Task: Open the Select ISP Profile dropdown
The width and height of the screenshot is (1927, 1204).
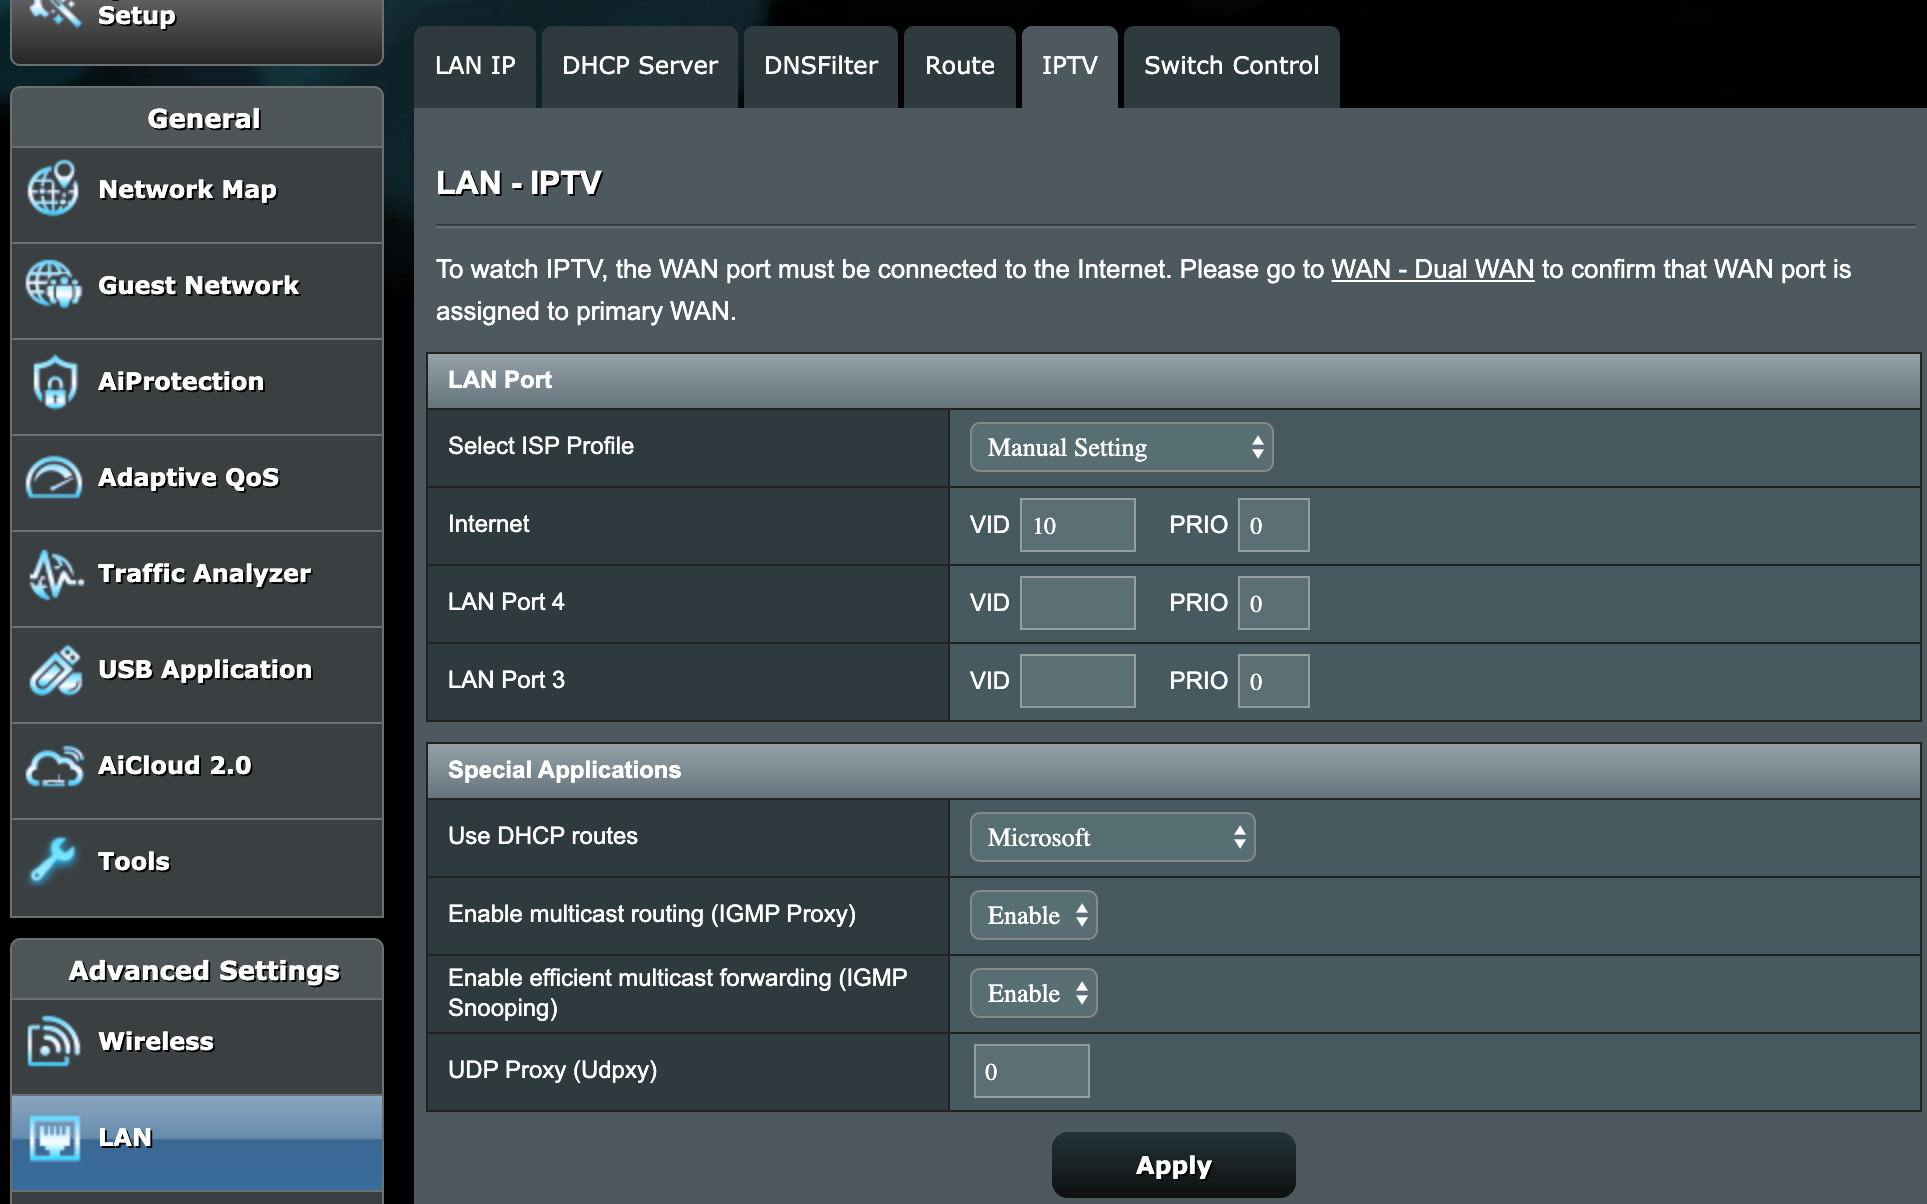Action: [1121, 447]
